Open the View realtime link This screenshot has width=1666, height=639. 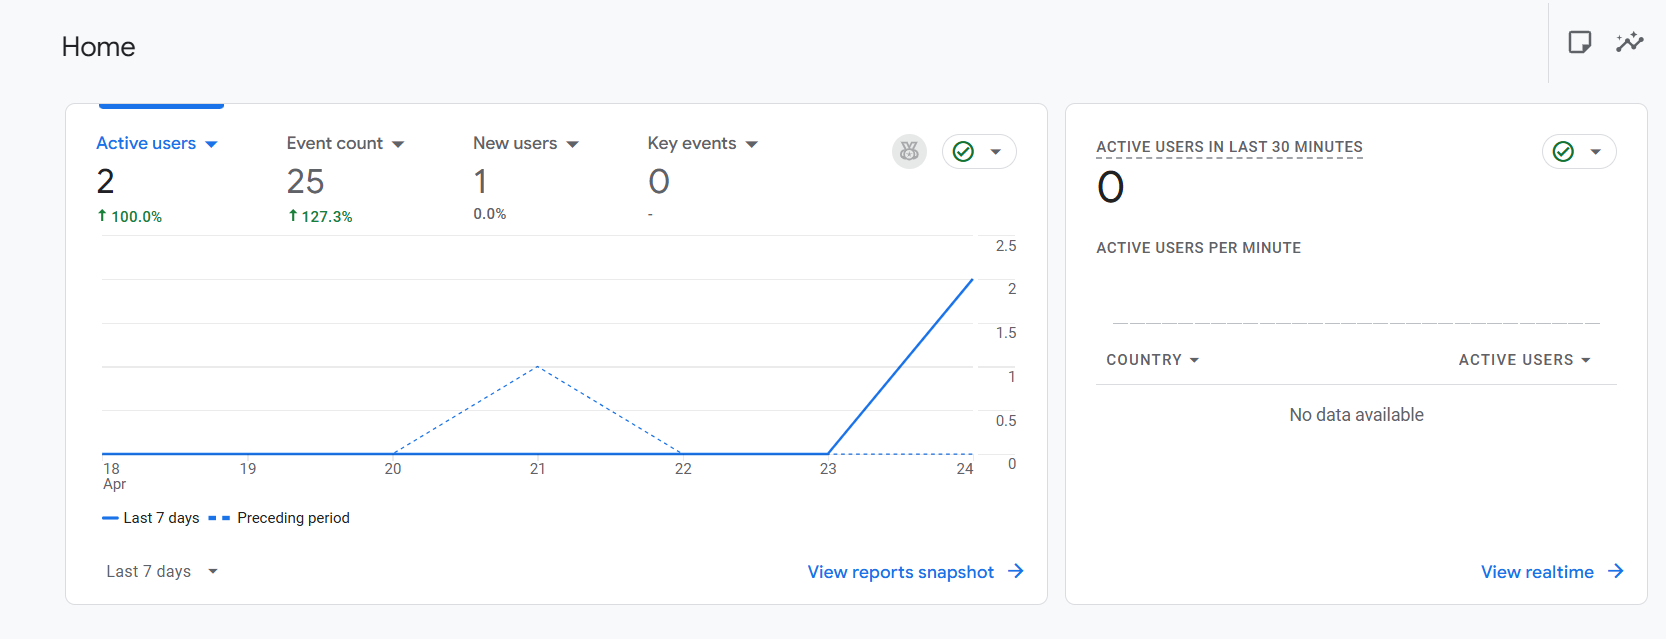pyautogui.click(x=1537, y=572)
